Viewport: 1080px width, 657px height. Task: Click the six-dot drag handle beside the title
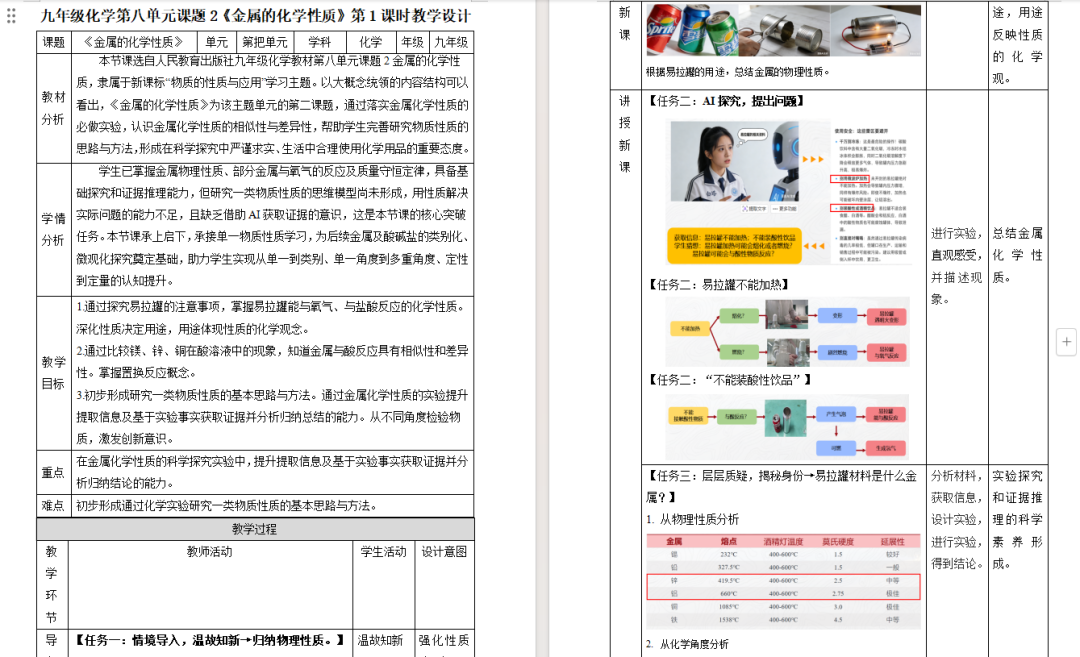coord(12,17)
